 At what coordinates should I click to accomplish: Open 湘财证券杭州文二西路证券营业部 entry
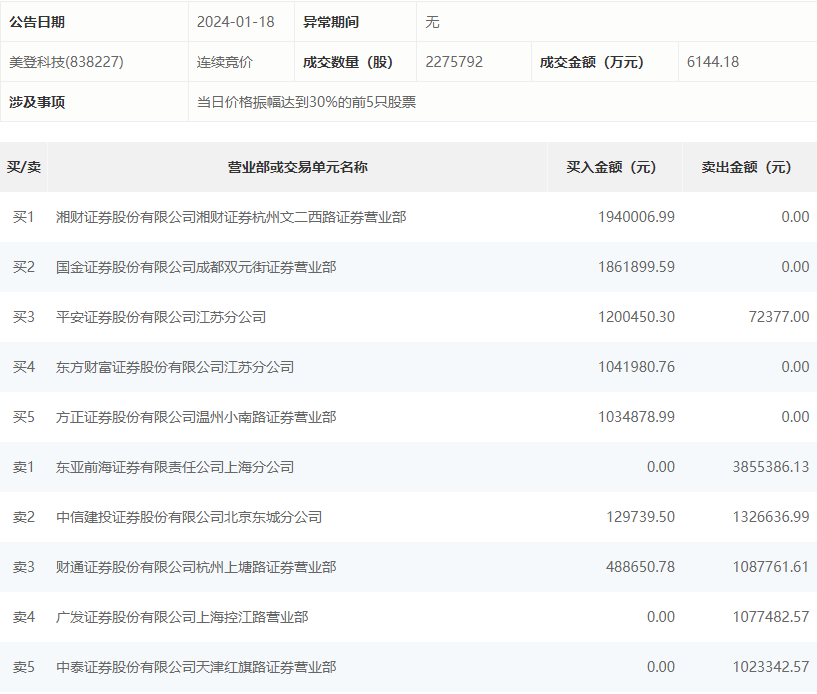tap(231, 217)
